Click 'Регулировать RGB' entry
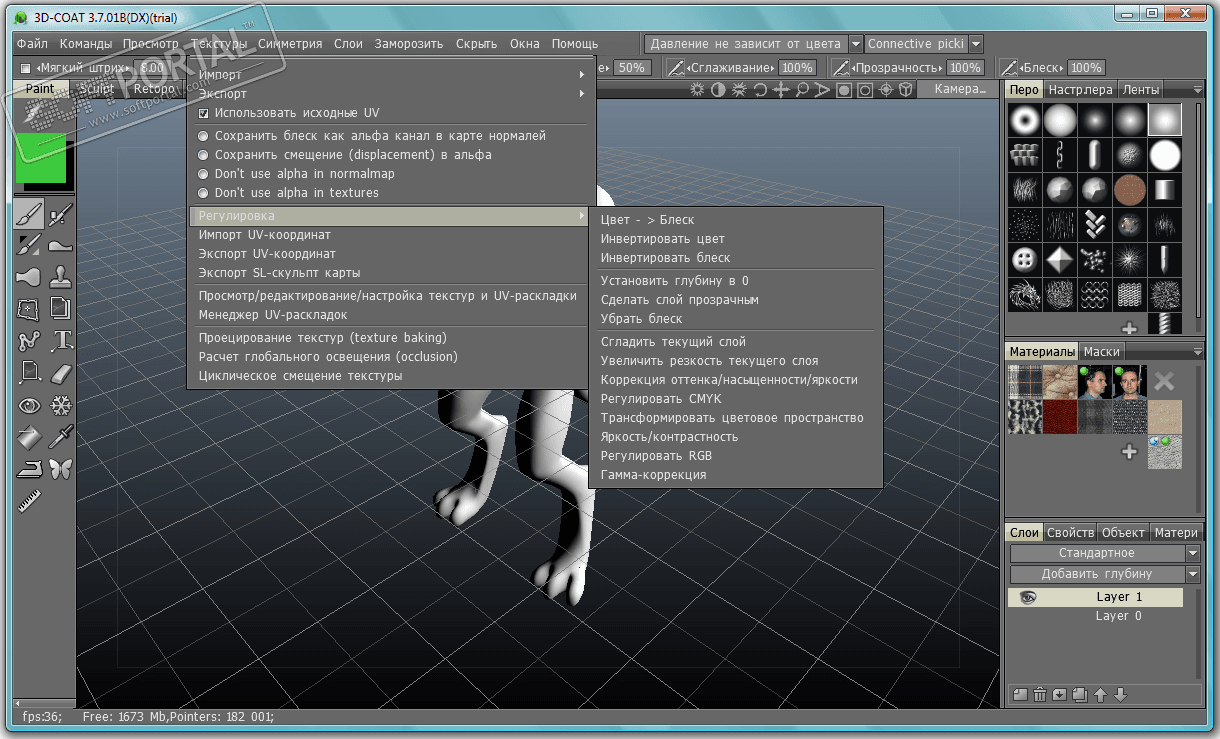The width and height of the screenshot is (1220, 739). 656,456
